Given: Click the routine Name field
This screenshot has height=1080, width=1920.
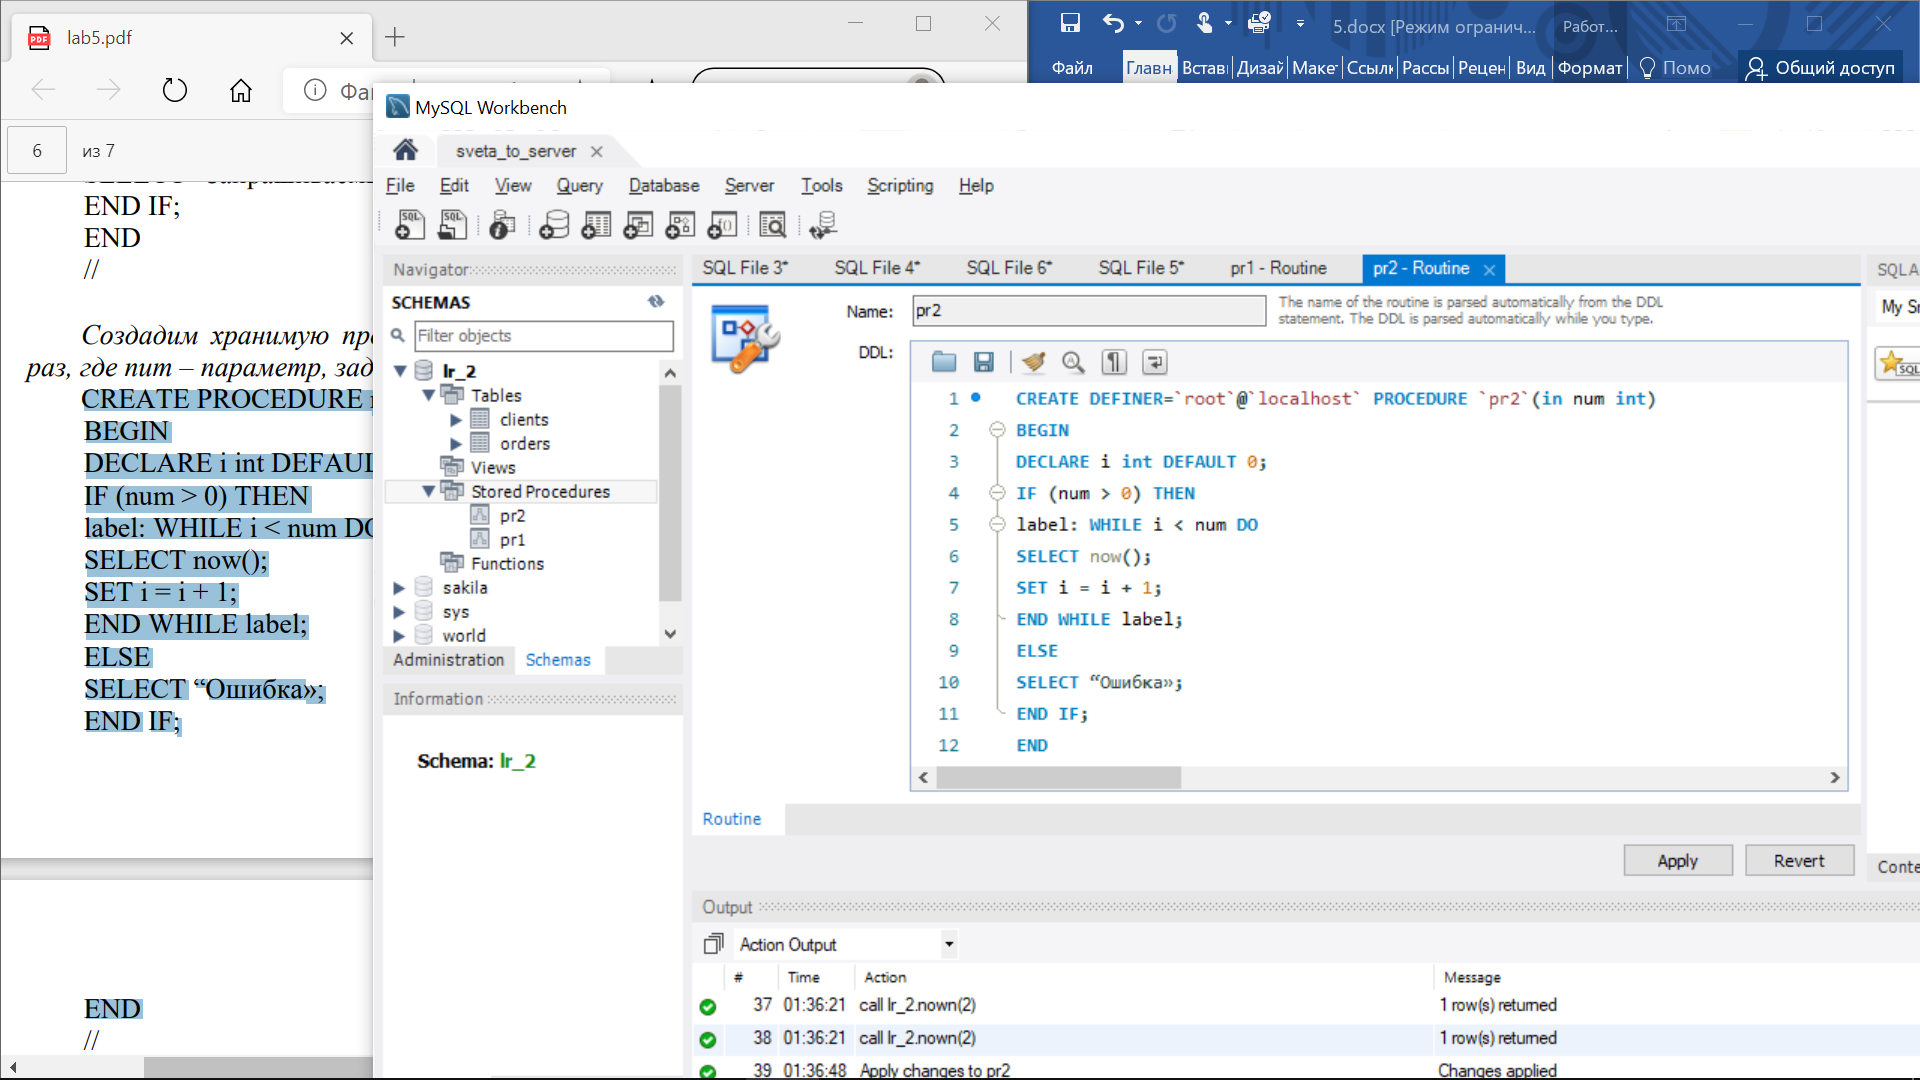Looking at the screenshot, I should click(1089, 311).
